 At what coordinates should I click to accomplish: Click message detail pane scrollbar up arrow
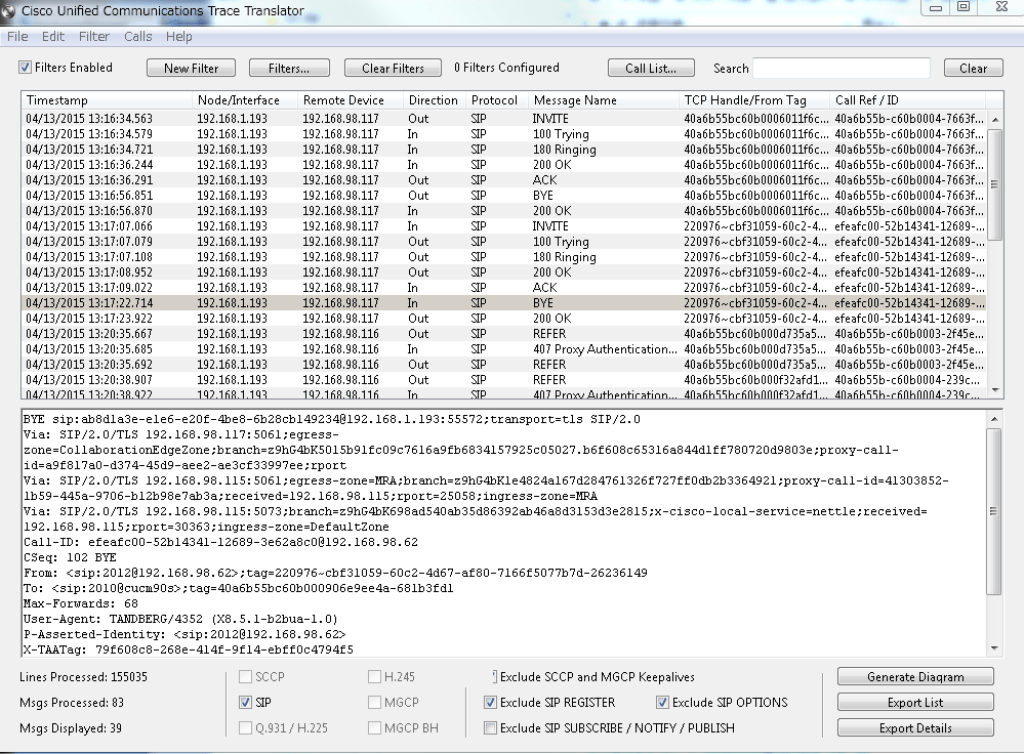pos(994,419)
